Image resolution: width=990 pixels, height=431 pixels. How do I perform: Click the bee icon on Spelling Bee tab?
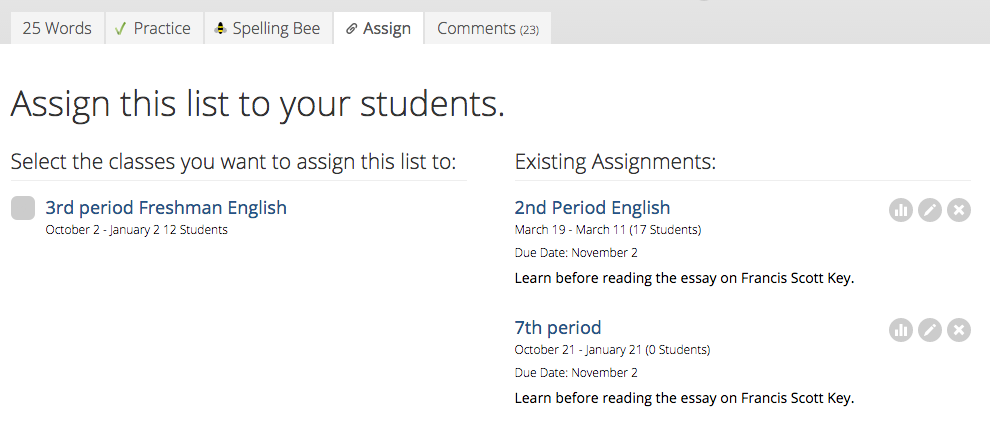pyautogui.click(x=221, y=29)
